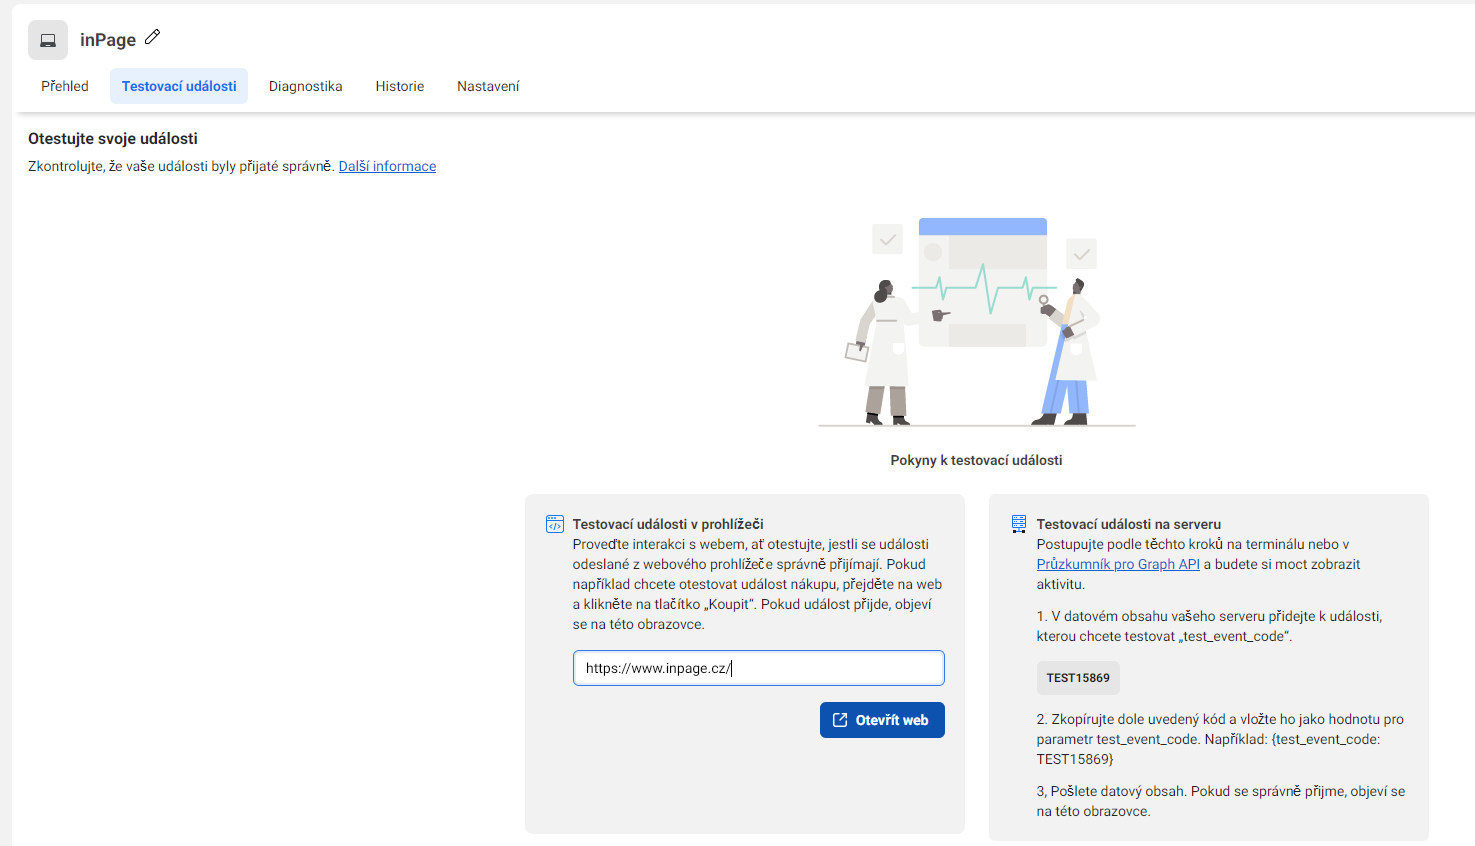
Task: Click the browser code icon in the left card
Action: pyautogui.click(x=555, y=524)
